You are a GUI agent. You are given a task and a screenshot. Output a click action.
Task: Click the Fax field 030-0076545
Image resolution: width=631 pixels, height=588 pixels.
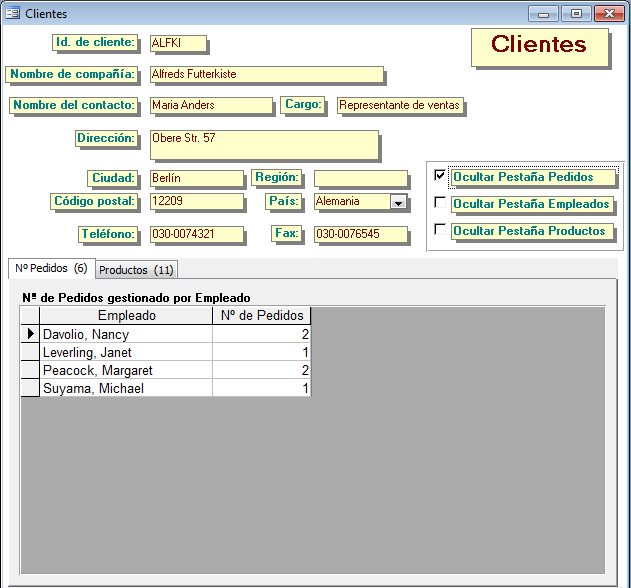(361, 234)
